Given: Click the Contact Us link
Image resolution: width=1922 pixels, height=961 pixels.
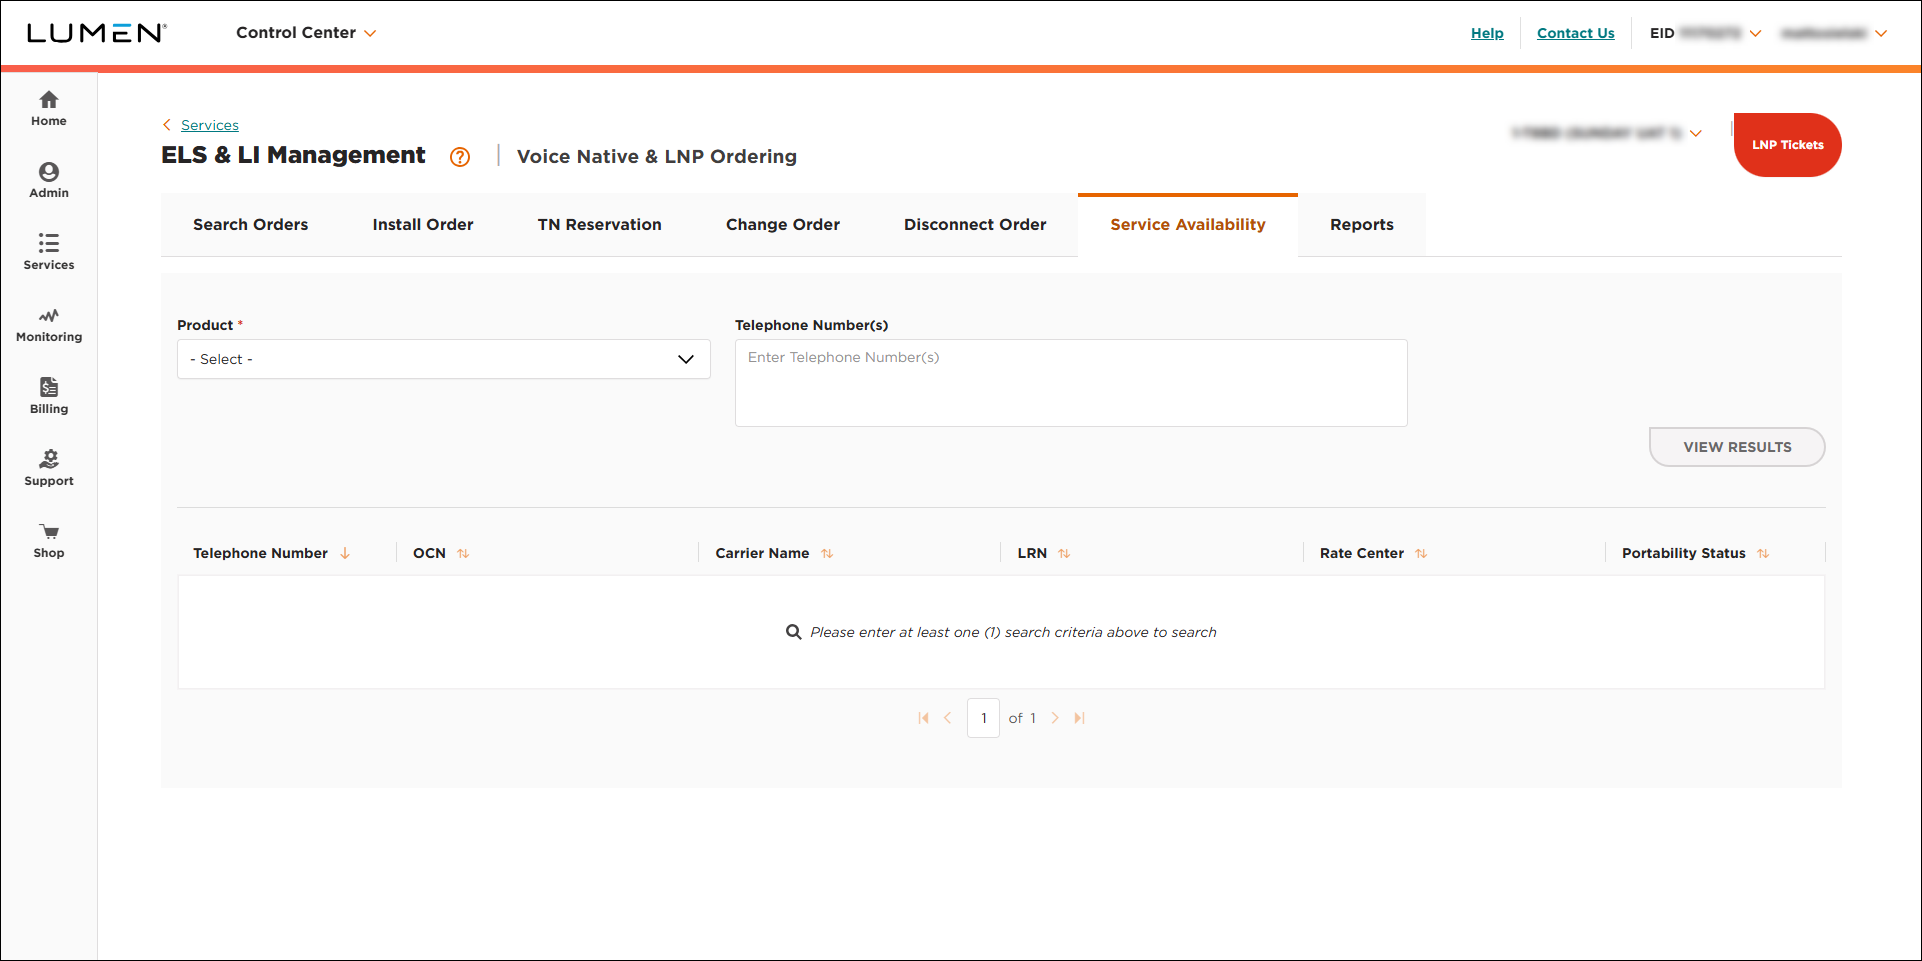Looking at the screenshot, I should (1576, 33).
